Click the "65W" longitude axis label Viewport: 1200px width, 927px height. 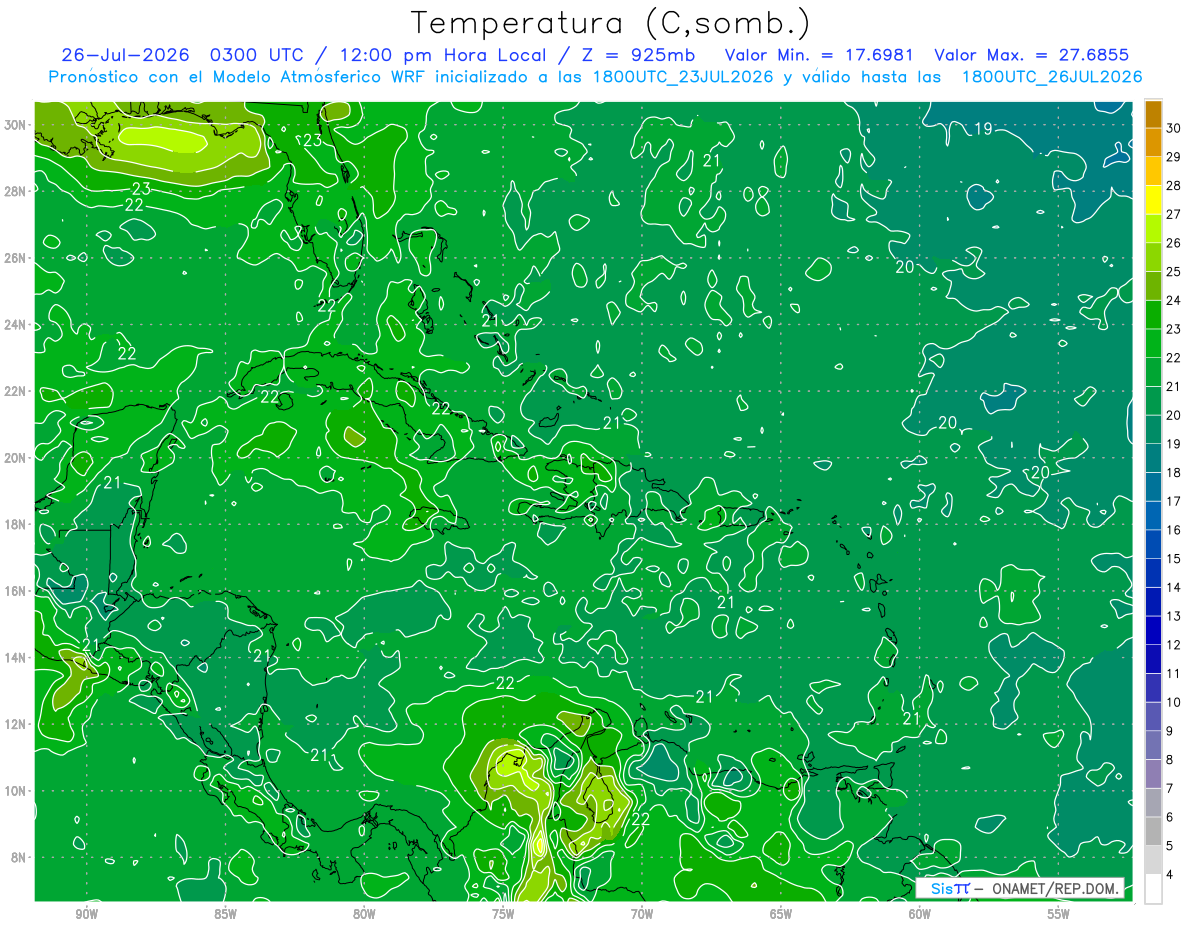pos(781,914)
